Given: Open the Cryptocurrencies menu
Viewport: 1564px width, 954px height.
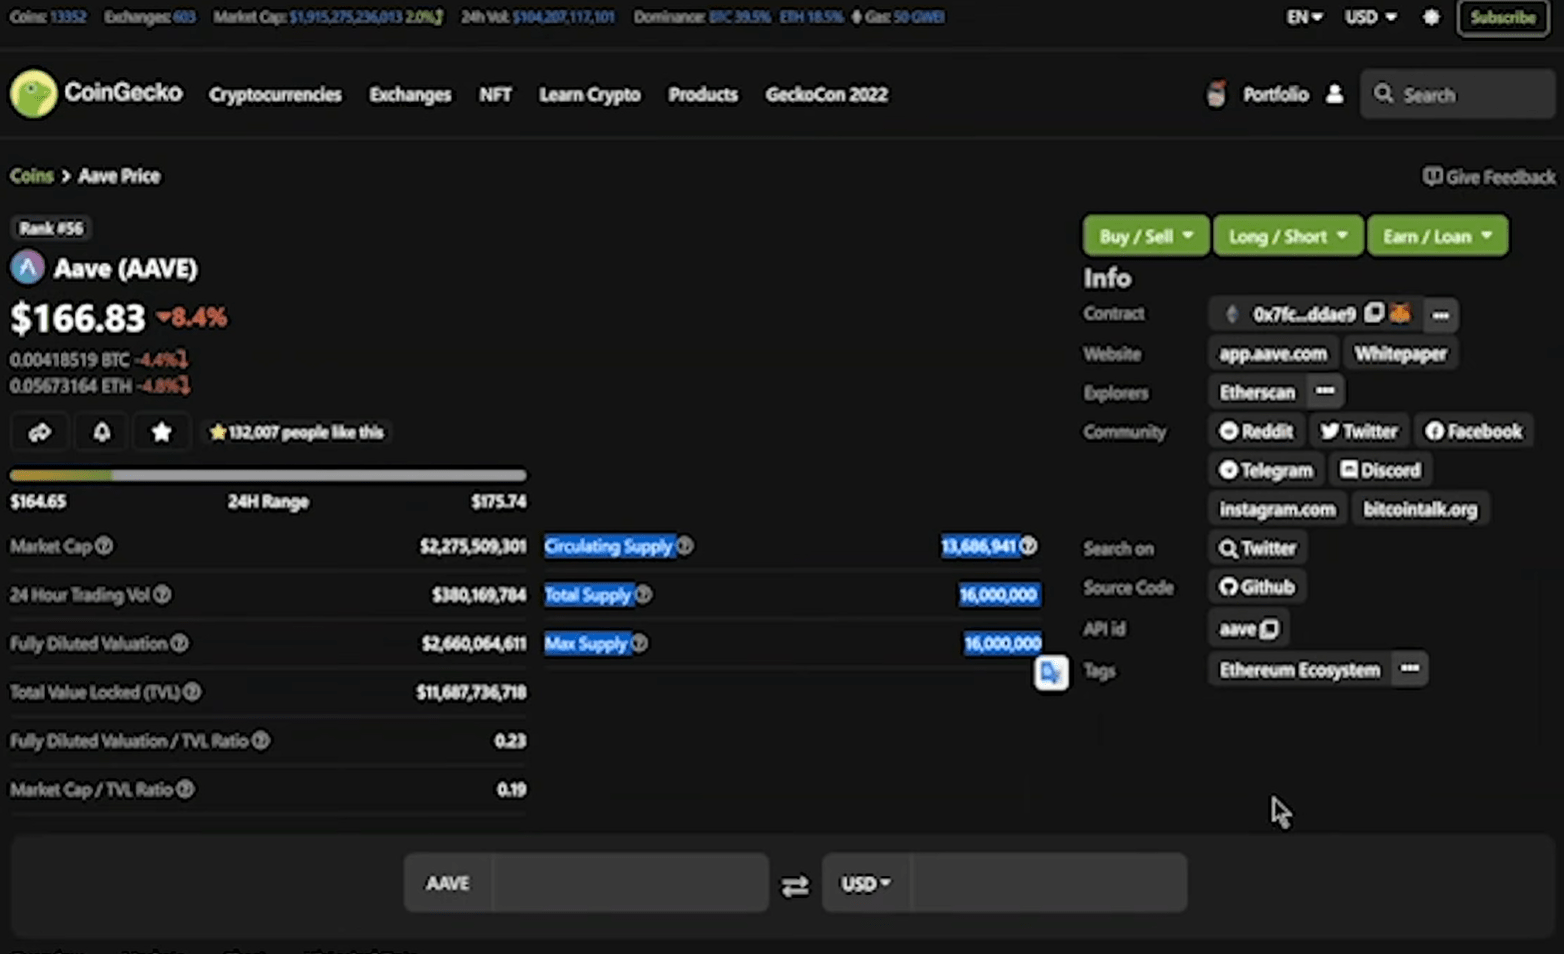Looking at the screenshot, I should point(275,95).
